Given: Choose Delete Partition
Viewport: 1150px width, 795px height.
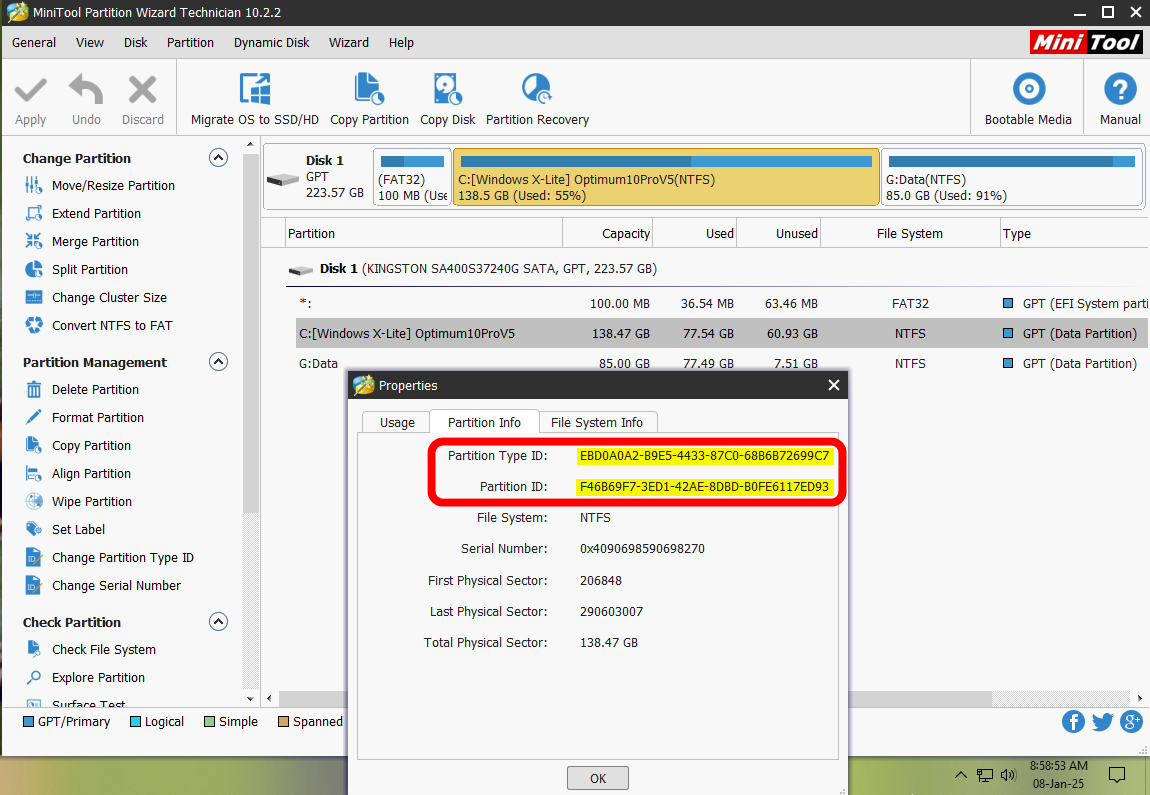Looking at the screenshot, I should point(95,389).
